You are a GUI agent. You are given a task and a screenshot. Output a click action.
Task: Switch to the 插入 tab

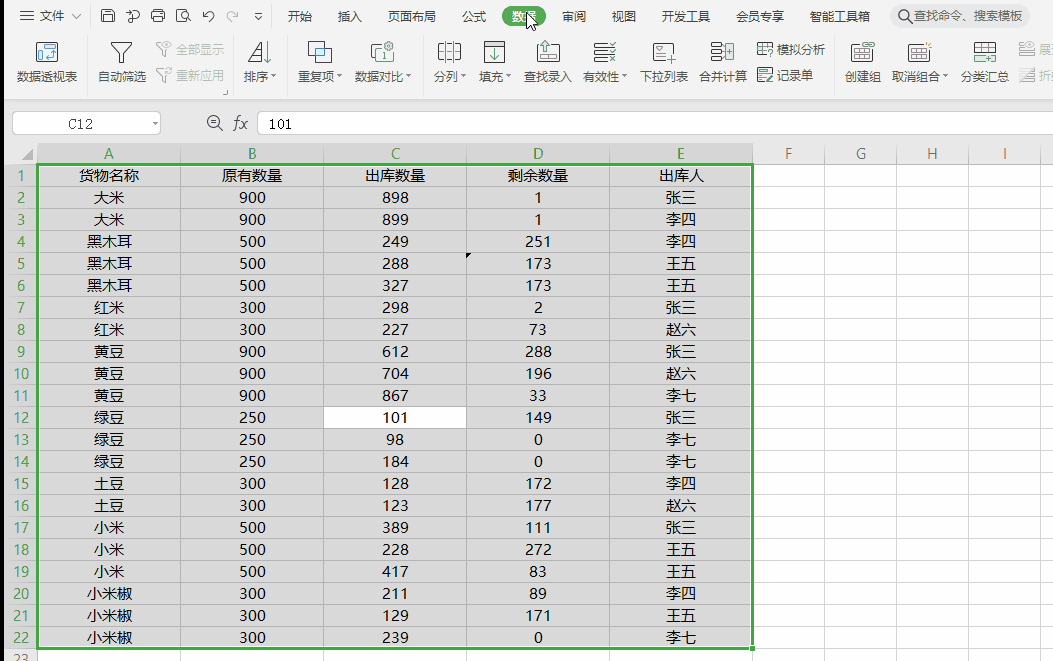click(x=349, y=16)
